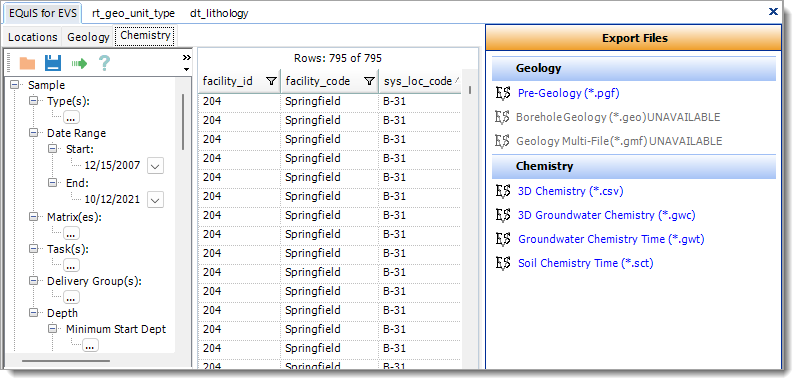799x385 pixels.
Task: Click the Export Files header bar
Action: [x=634, y=38]
